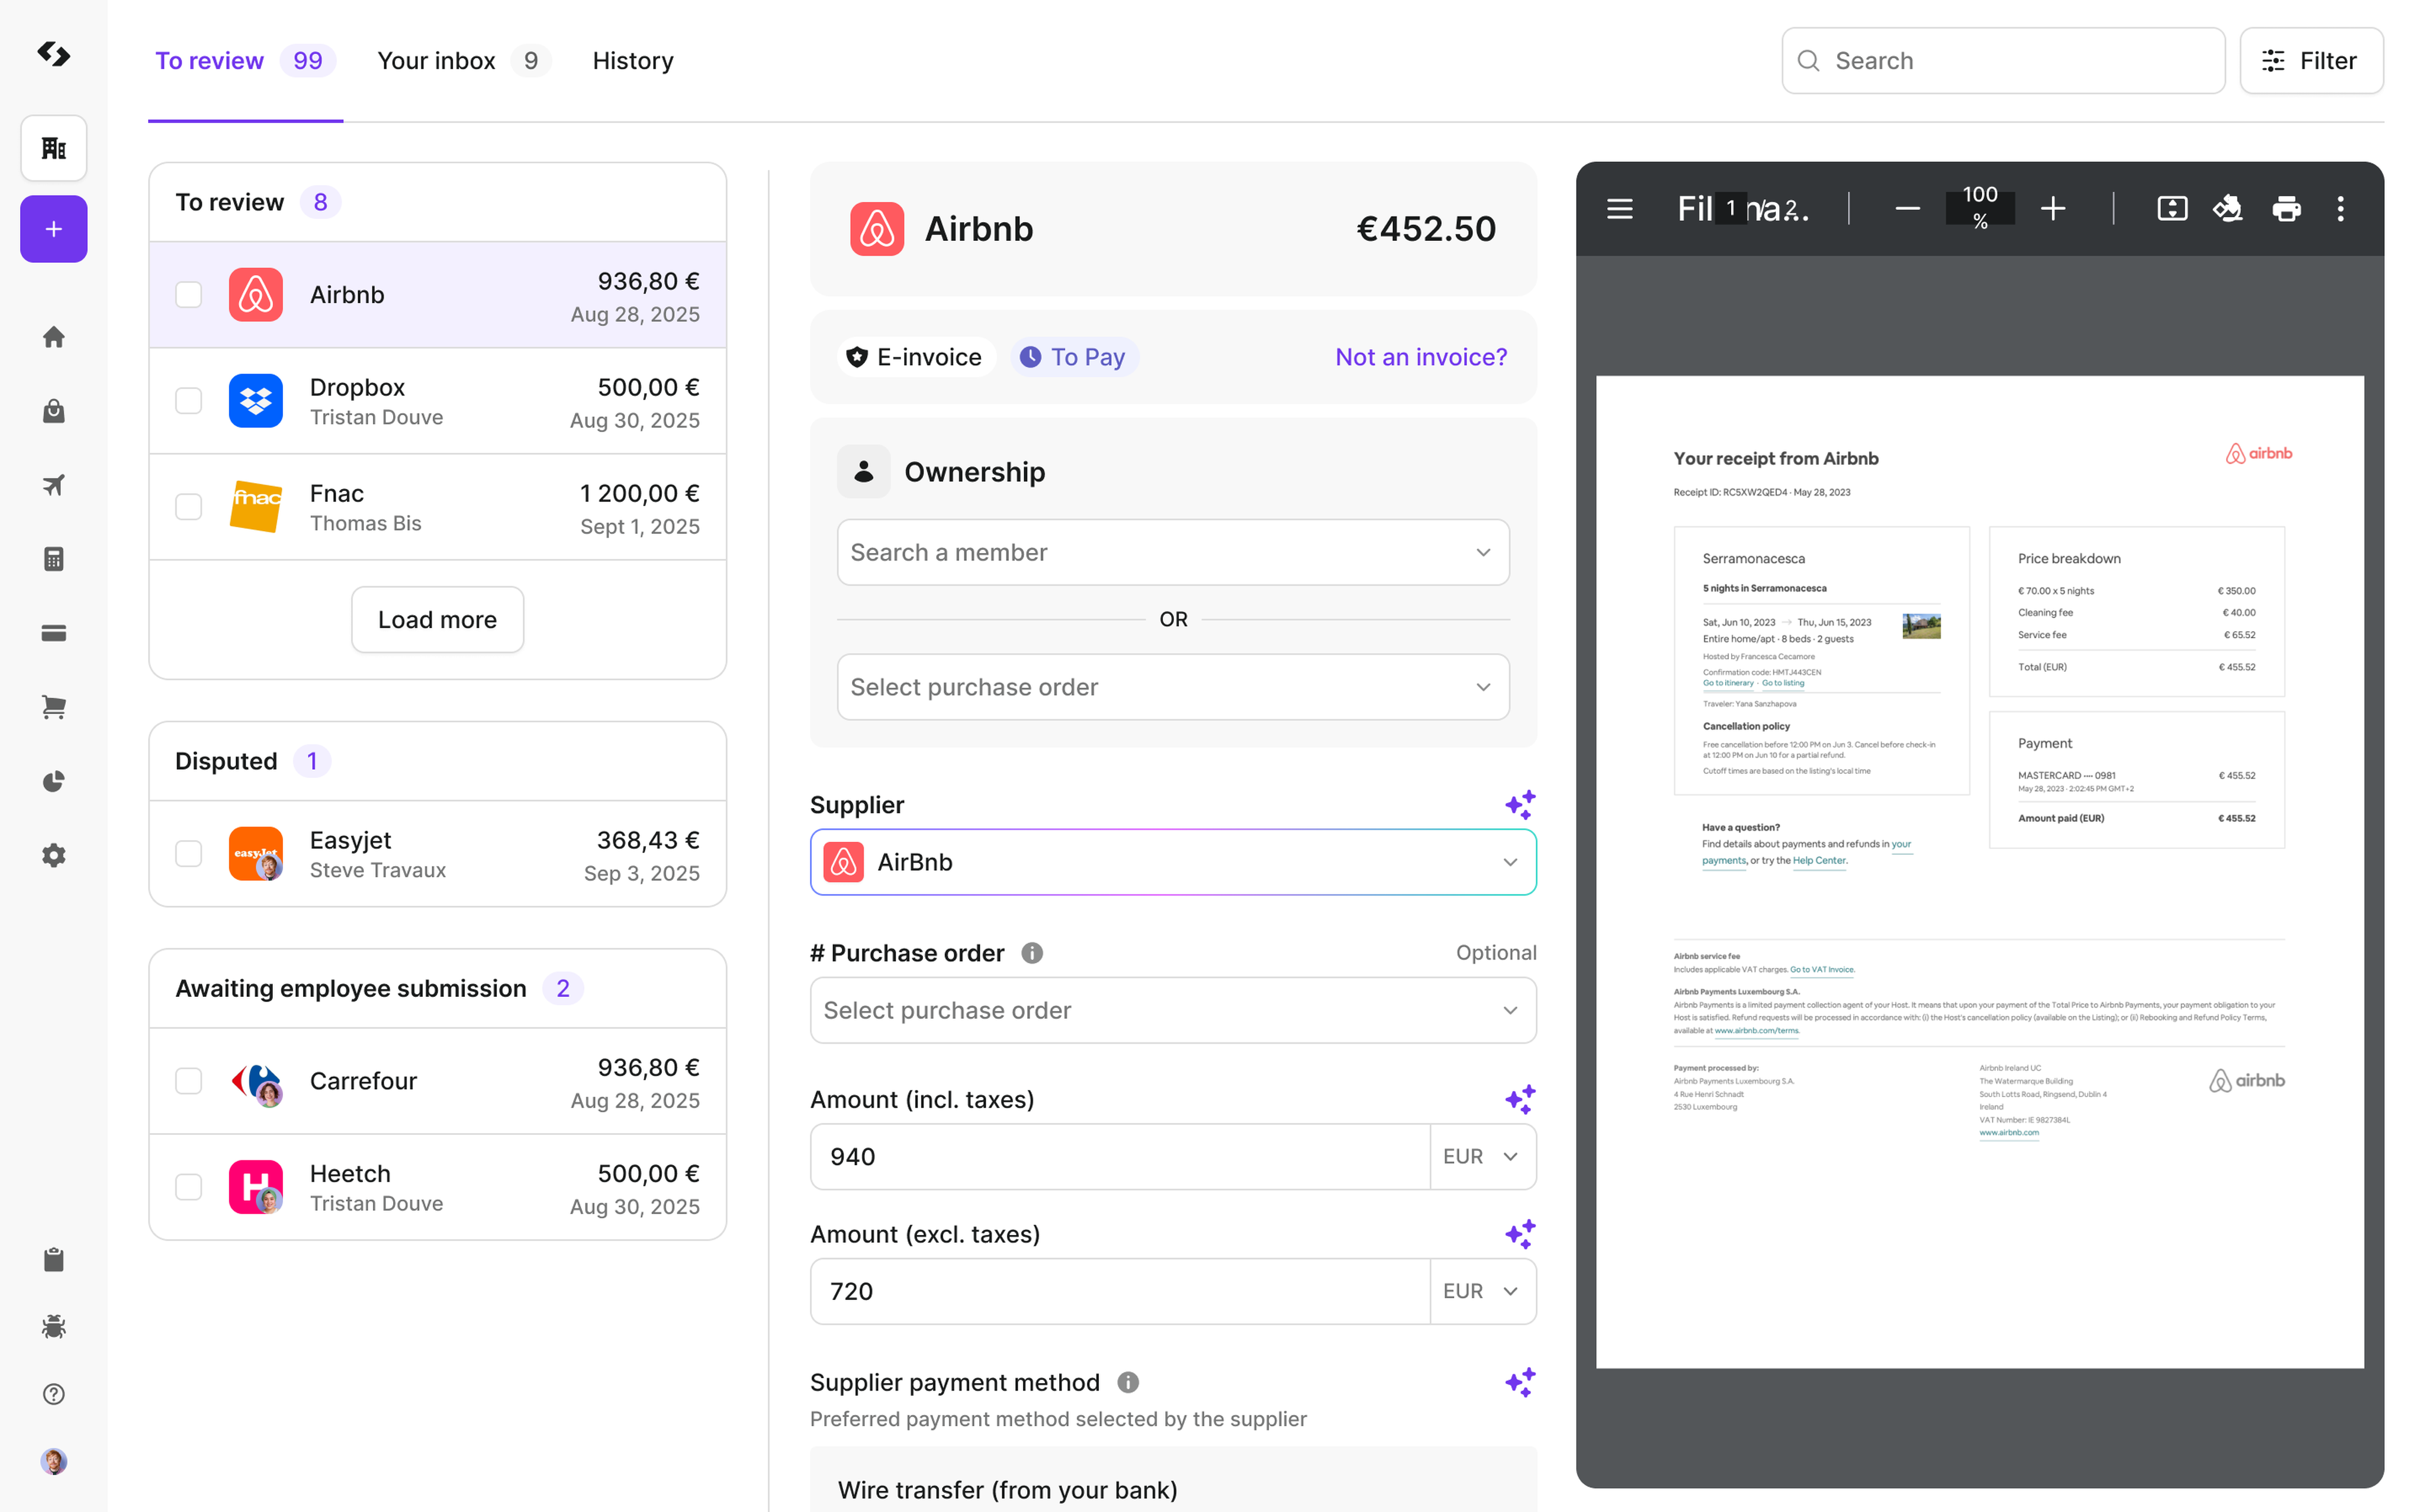Viewport: 2425px width, 1512px height.
Task: Click the purple plus sidebar button
Action: (x=54, y=229)
